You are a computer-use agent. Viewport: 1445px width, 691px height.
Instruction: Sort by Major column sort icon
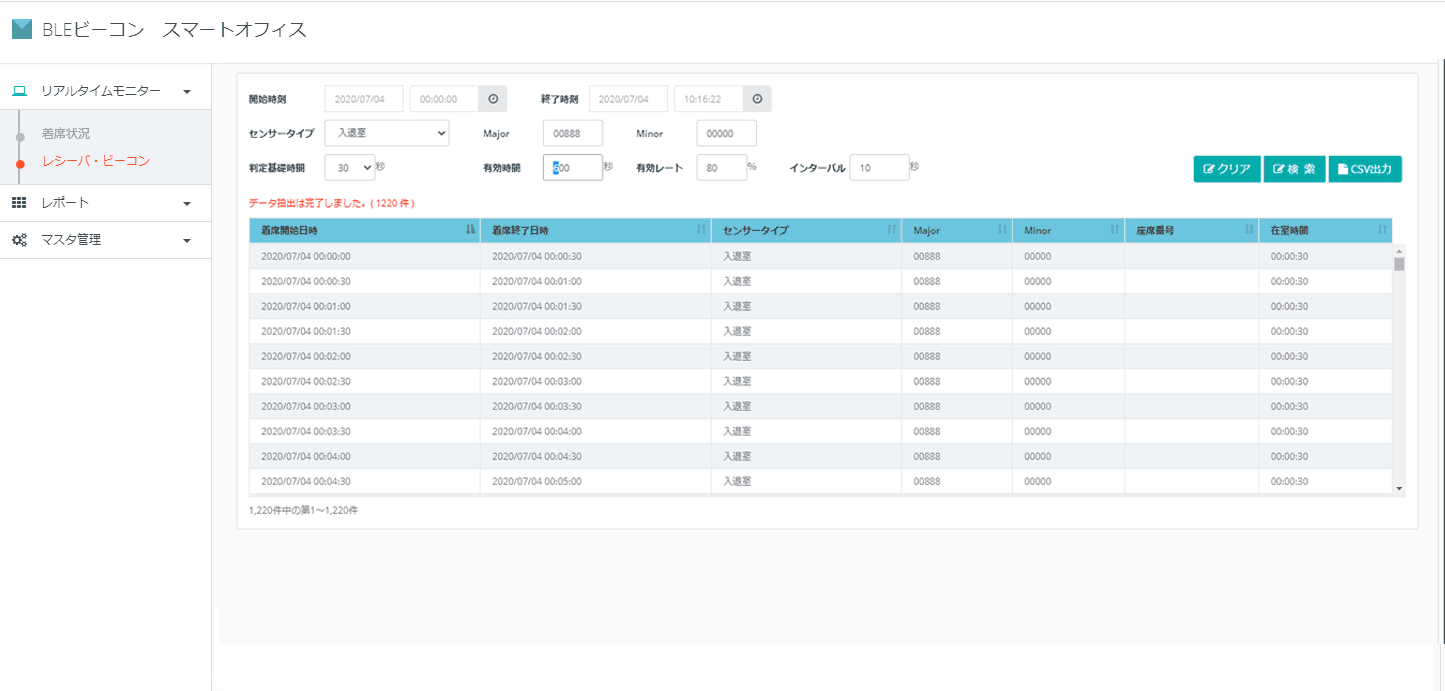(x=1002, y=230)
